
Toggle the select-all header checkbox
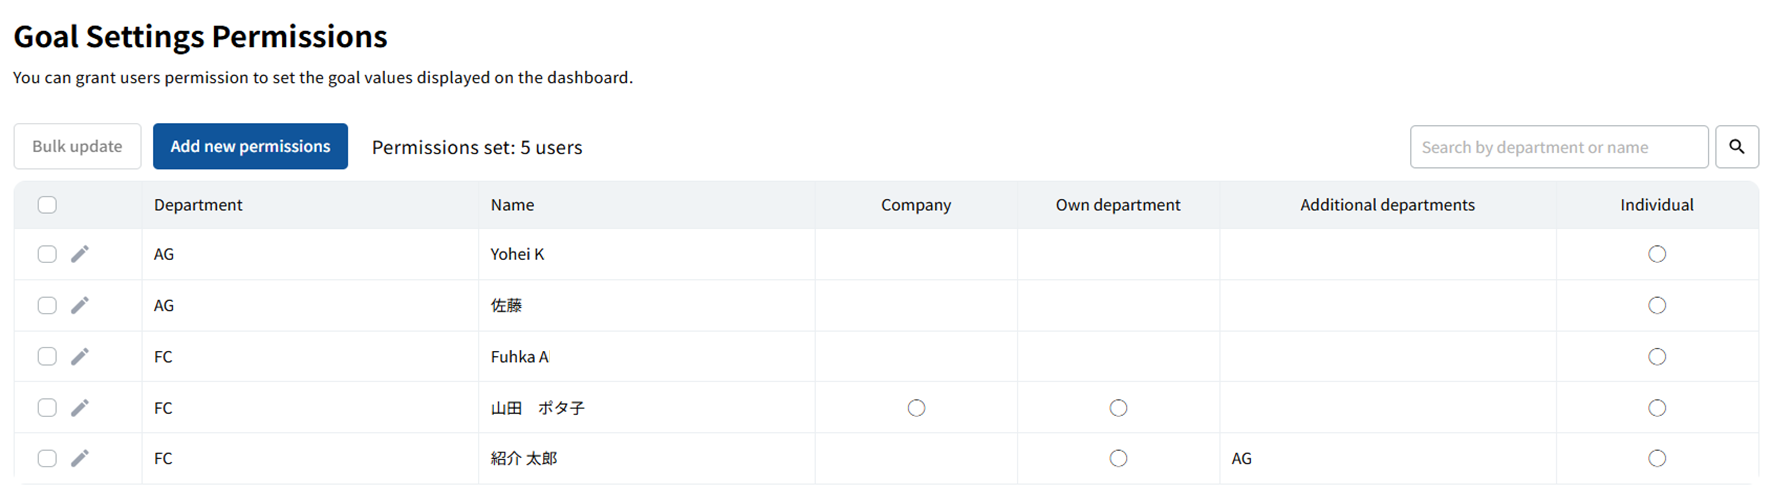point(47,205)
